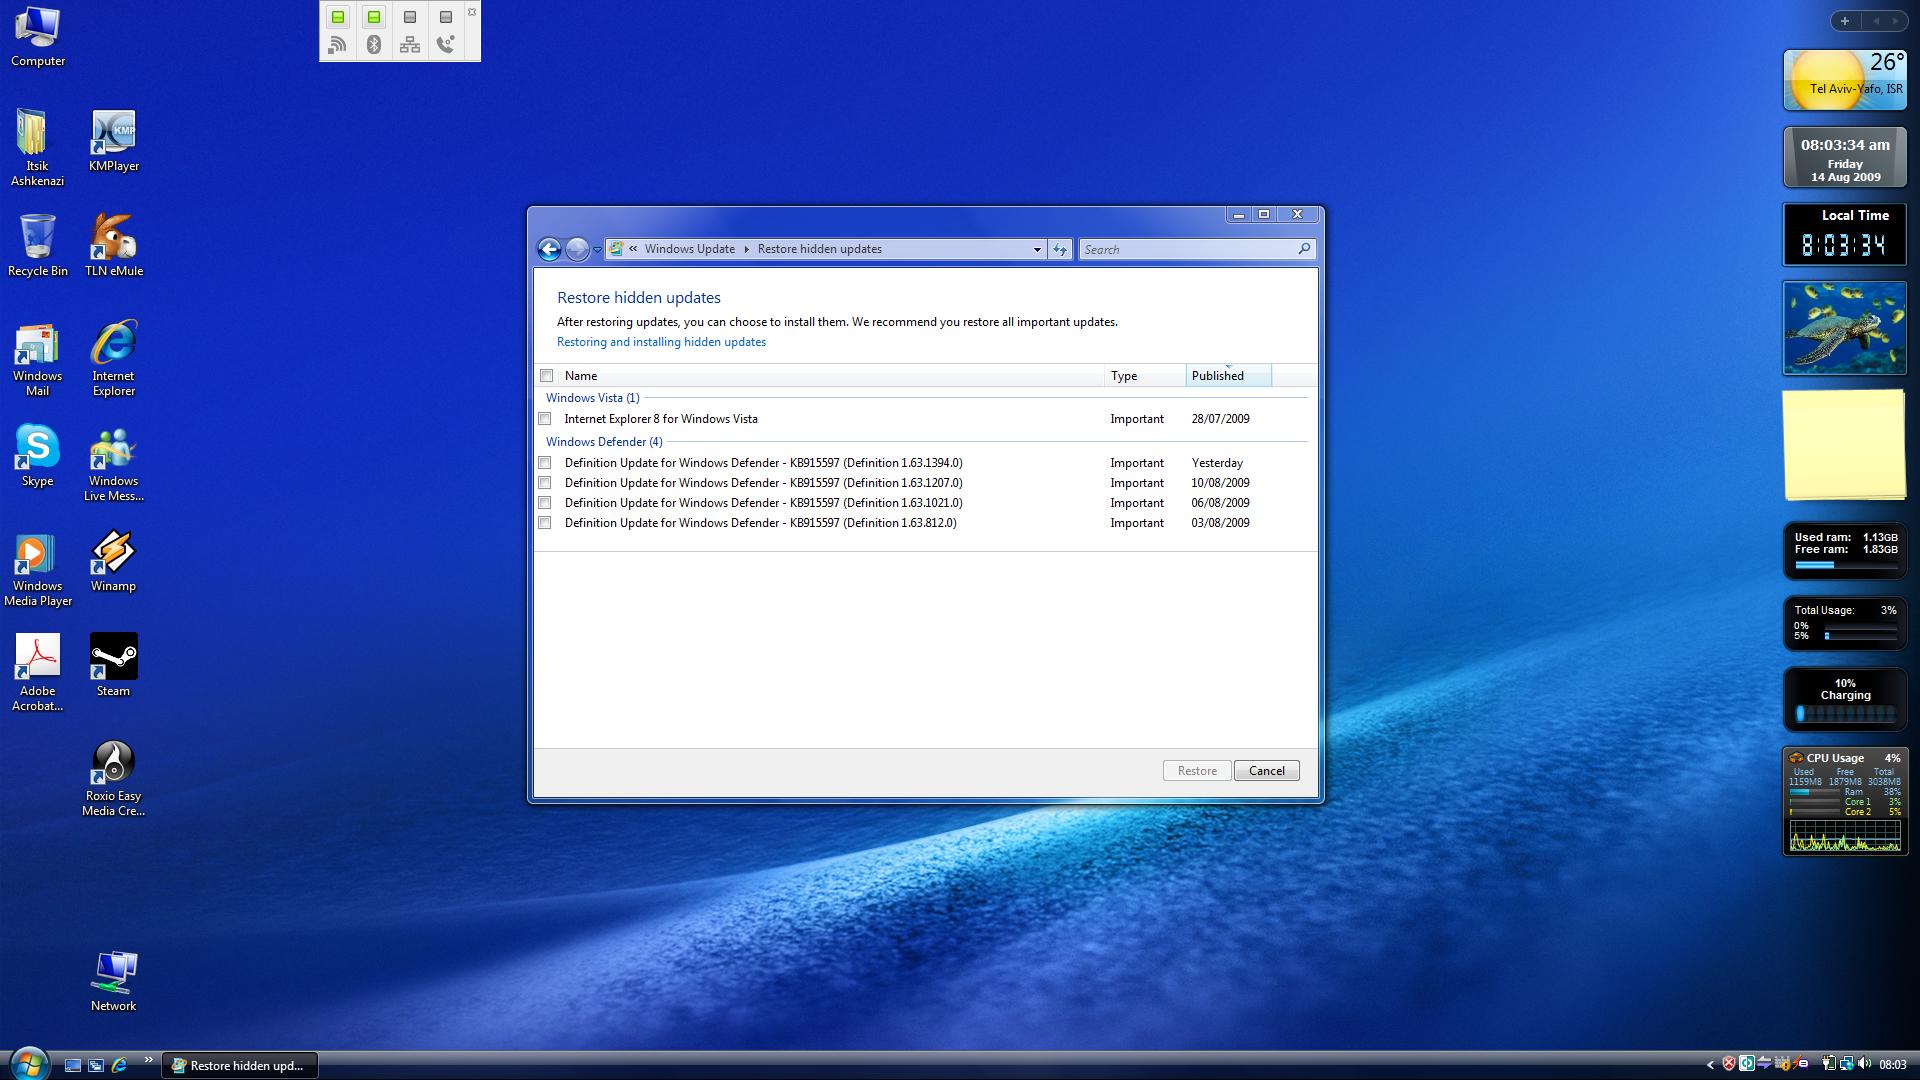Launch TLN eMule shortcut
The image size is (1920, 1080).
coord(114,245)
